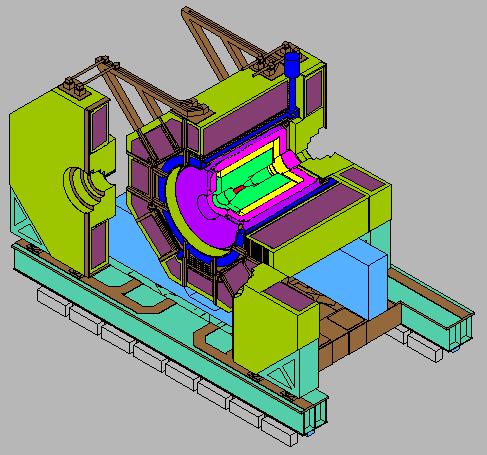The image size is (487, 455).
Task: Click the small red element at detector center
Action: coord(239,189)
